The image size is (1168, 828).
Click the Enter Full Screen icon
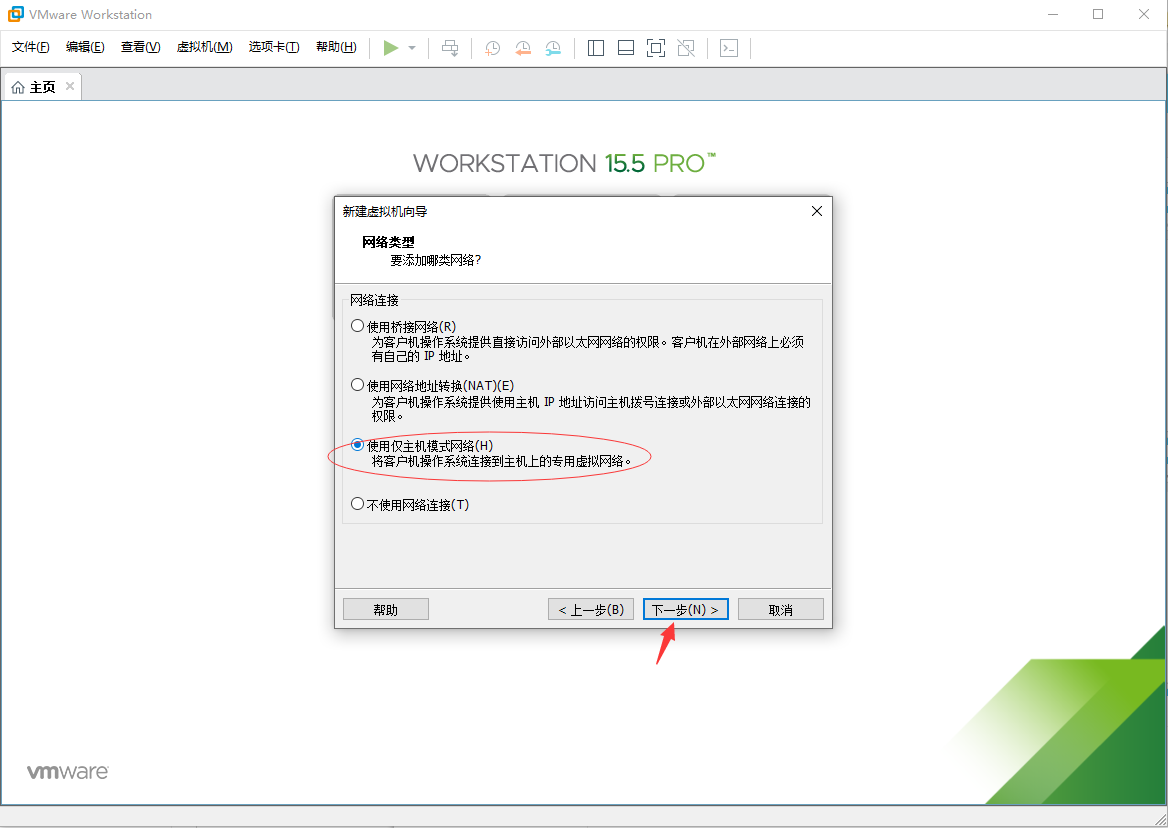656,48
